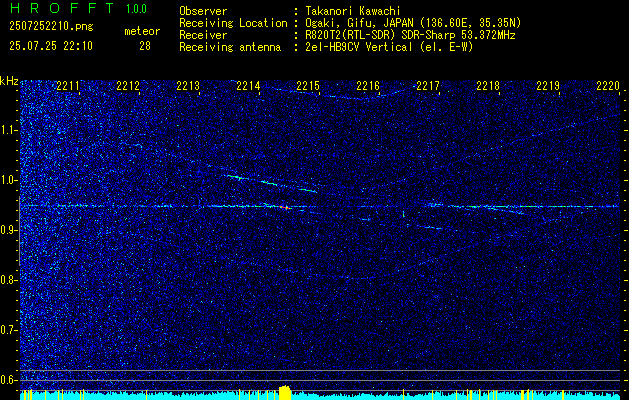
Task: Click the time axis label 2218
Action: [488, 86]
